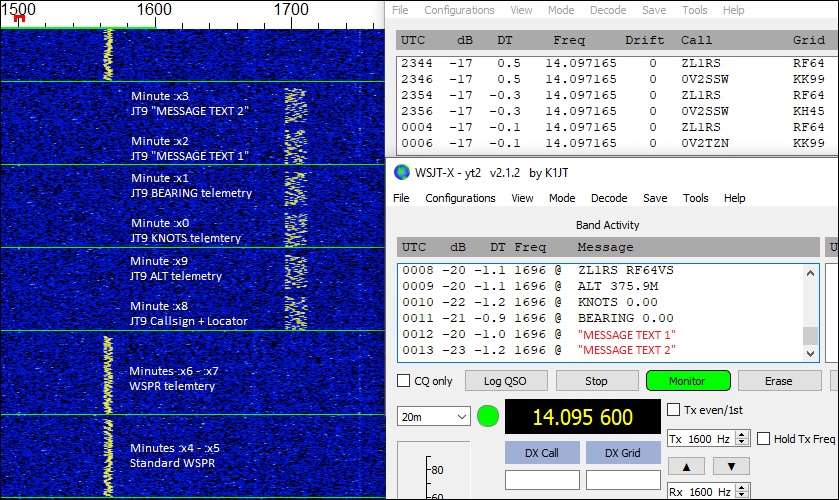Check the Hold Tx Freq option

tap(764, 439)
